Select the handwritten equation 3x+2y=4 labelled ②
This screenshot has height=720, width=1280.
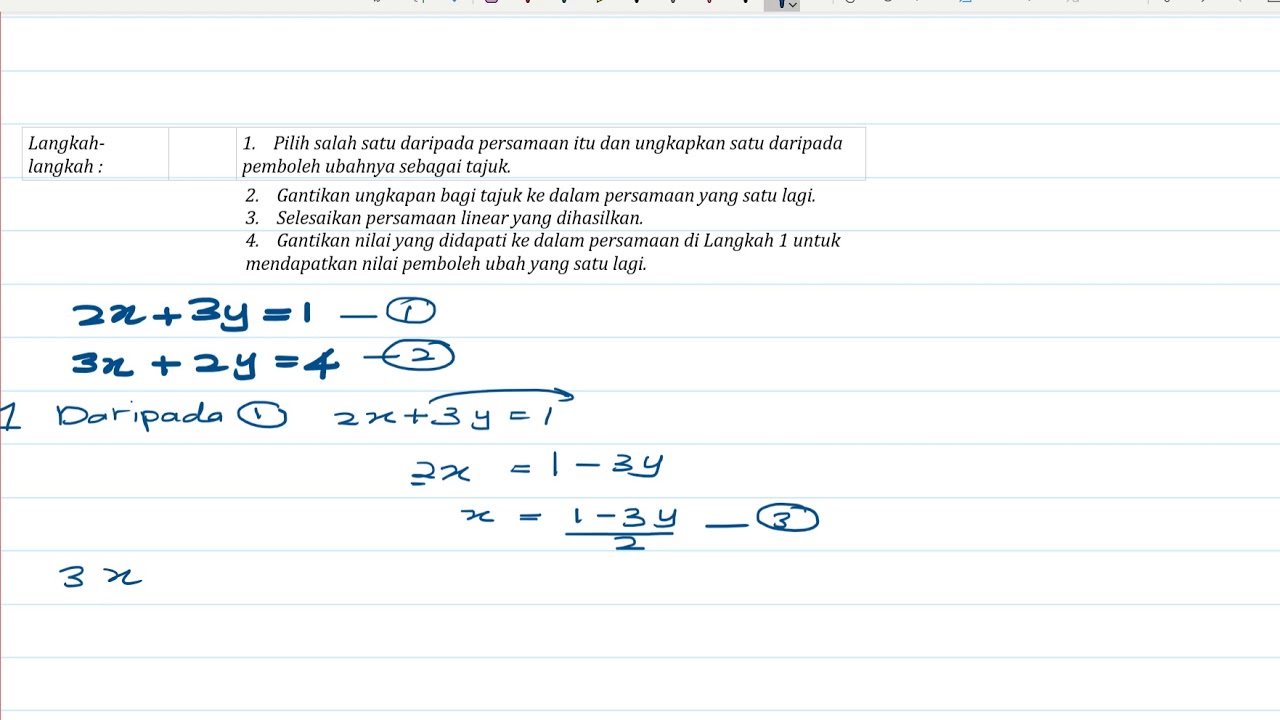(x=262, y=358)
